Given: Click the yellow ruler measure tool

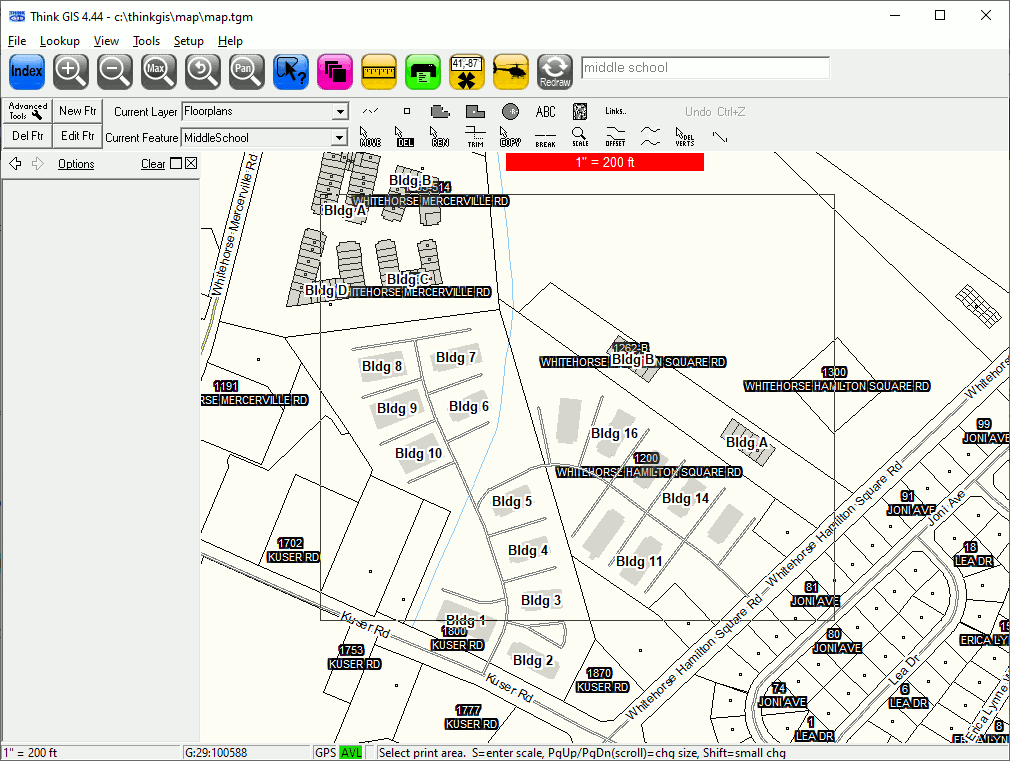Looking at the screenshot, I should pyautogui.click(x=379, y=71).
